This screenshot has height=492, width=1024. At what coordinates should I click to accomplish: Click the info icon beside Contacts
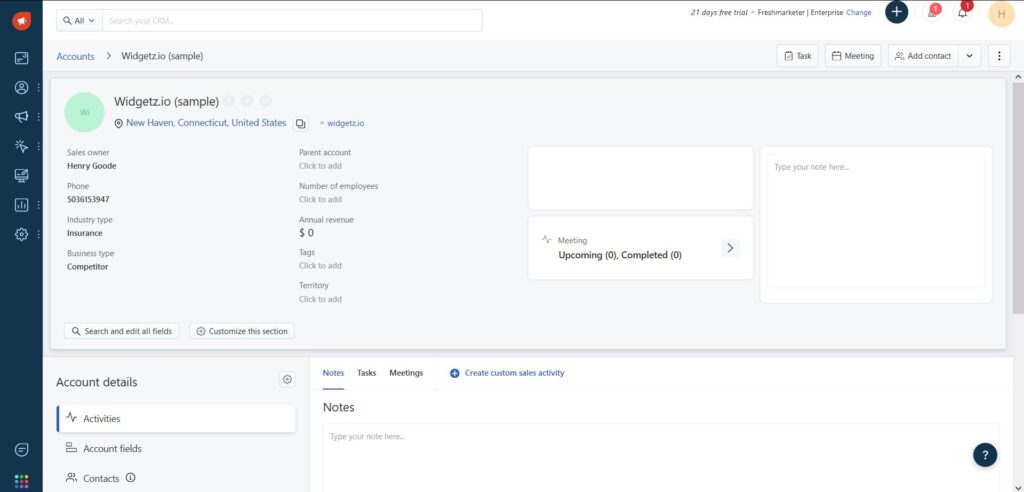[x=130, y=478]
